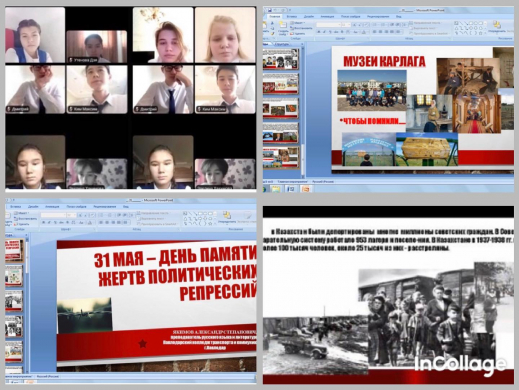
Task: Clear formatting icon in Музеи Карлага window
Action: [366, 25]
